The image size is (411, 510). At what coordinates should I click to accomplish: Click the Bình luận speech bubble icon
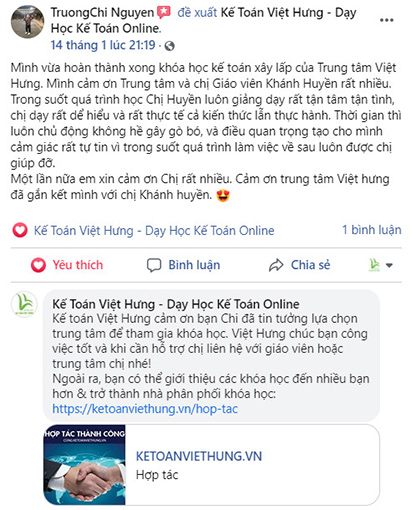tap(154, 265)
